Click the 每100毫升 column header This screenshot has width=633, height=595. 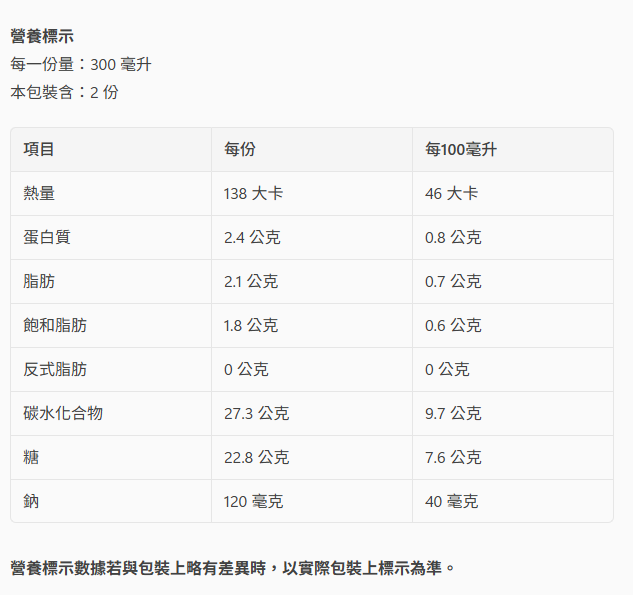(x=461, y=149)
